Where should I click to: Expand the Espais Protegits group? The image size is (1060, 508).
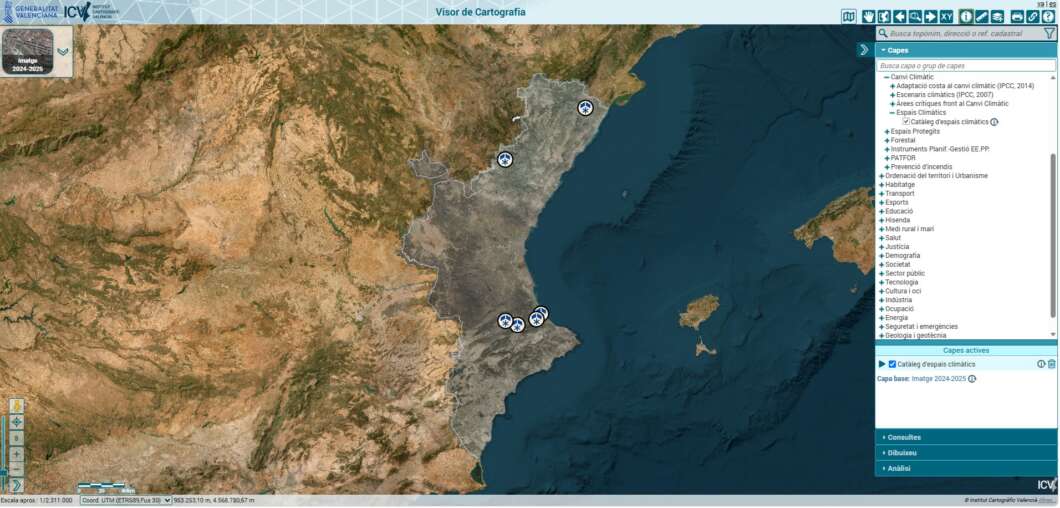coord(887,131)
